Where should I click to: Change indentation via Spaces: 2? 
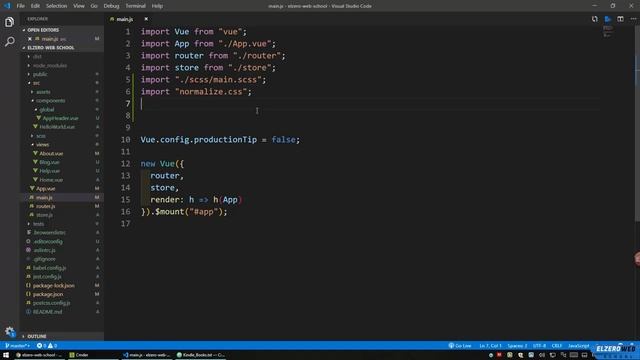pos(517,346)
